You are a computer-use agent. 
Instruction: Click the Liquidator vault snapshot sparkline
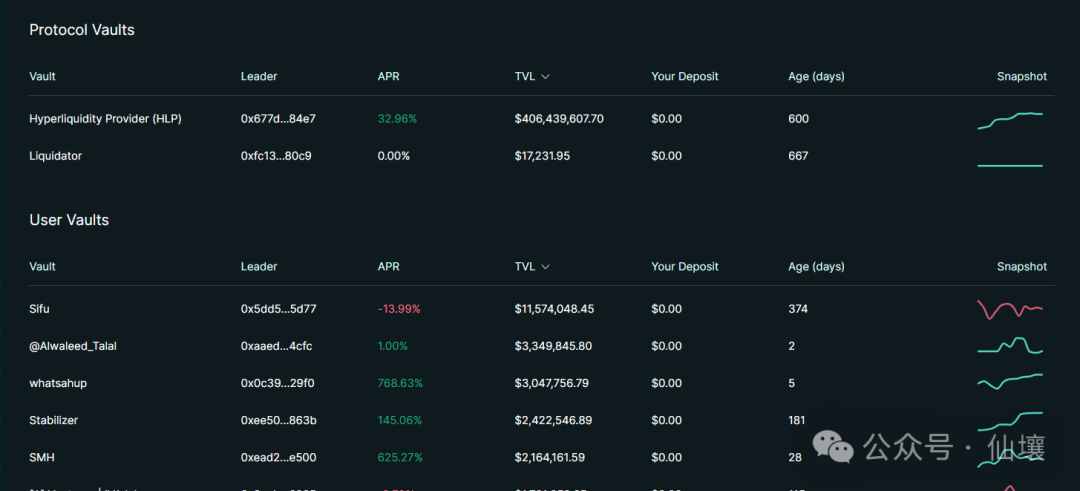pyautogui.click(x=1010, y=165)
